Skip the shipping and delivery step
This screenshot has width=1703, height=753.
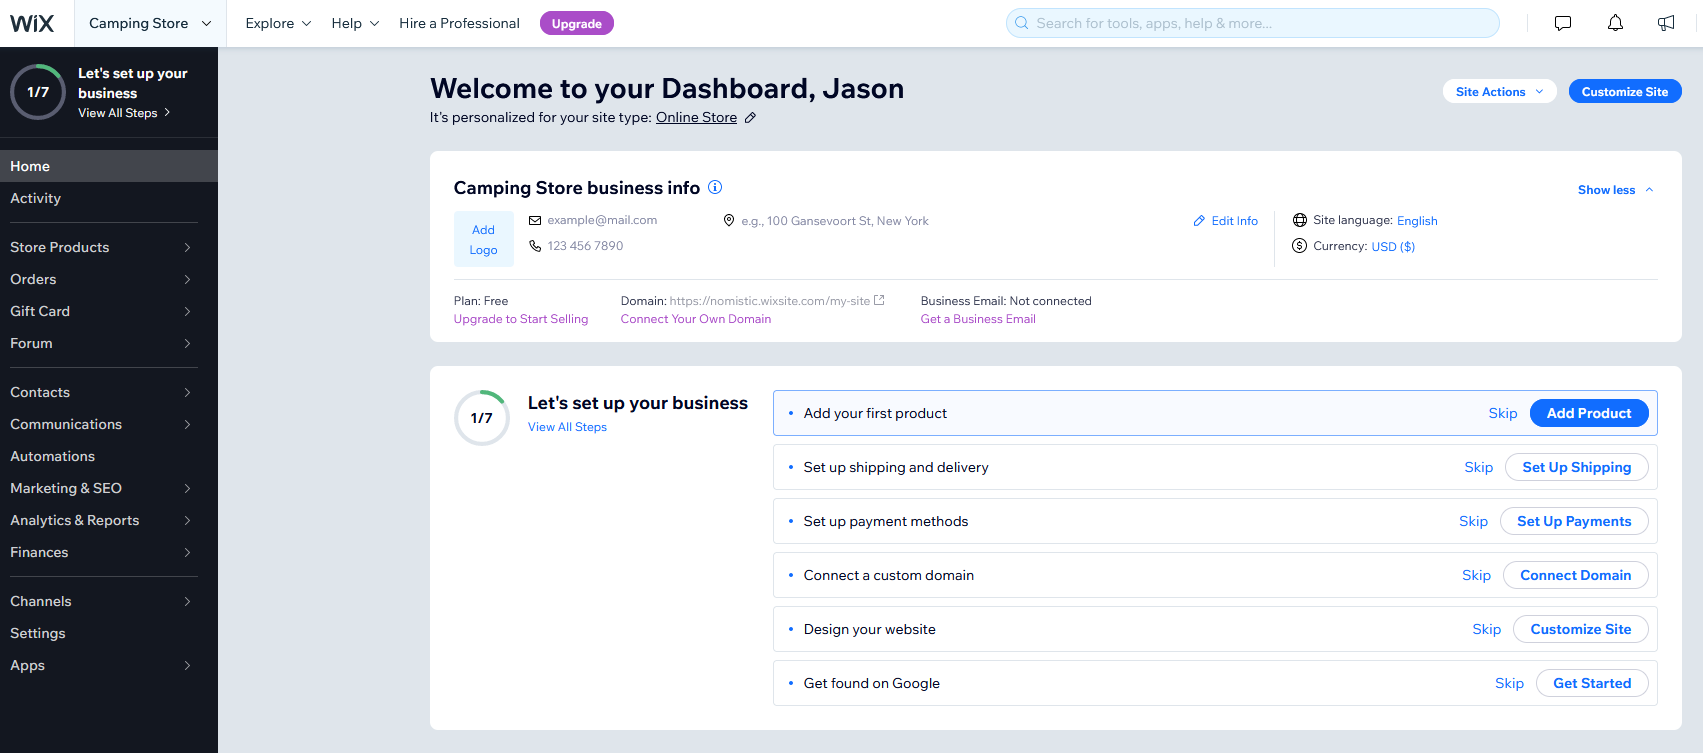pos(1479,467)
